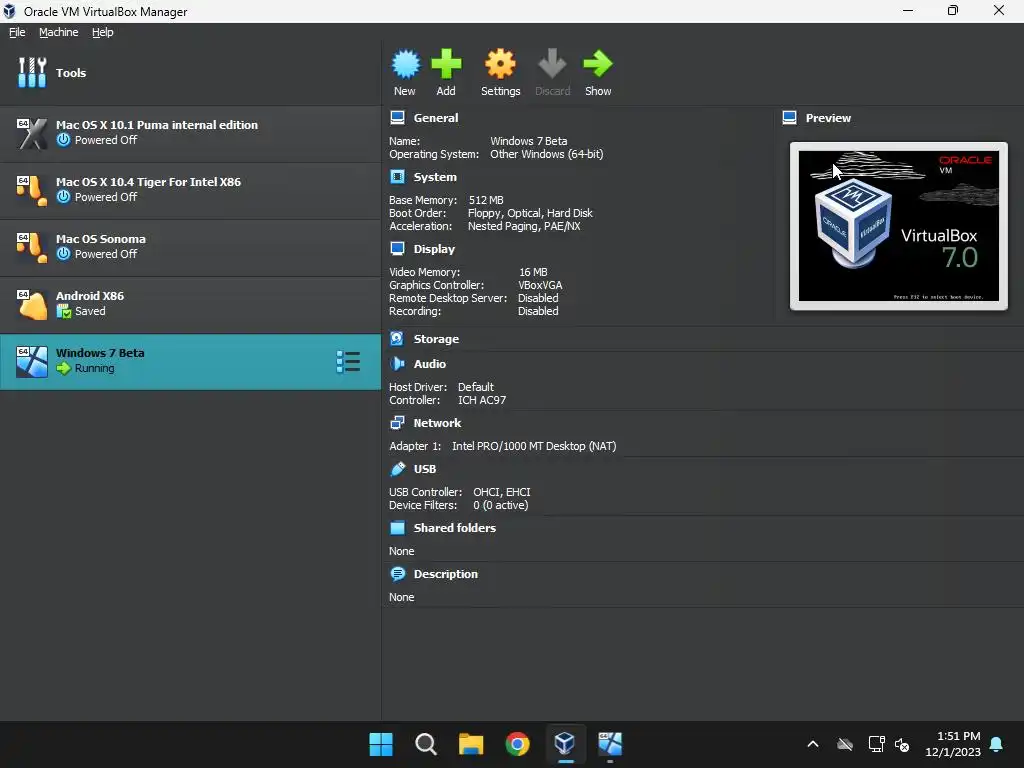The width and height of the screenshot is (1024, 768).
Task: Click the General section monitor icon
Action: (x=397, y=118)
